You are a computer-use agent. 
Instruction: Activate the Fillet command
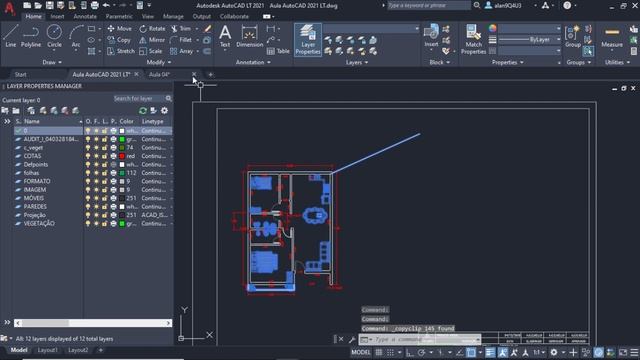click(x=181, y=40)
